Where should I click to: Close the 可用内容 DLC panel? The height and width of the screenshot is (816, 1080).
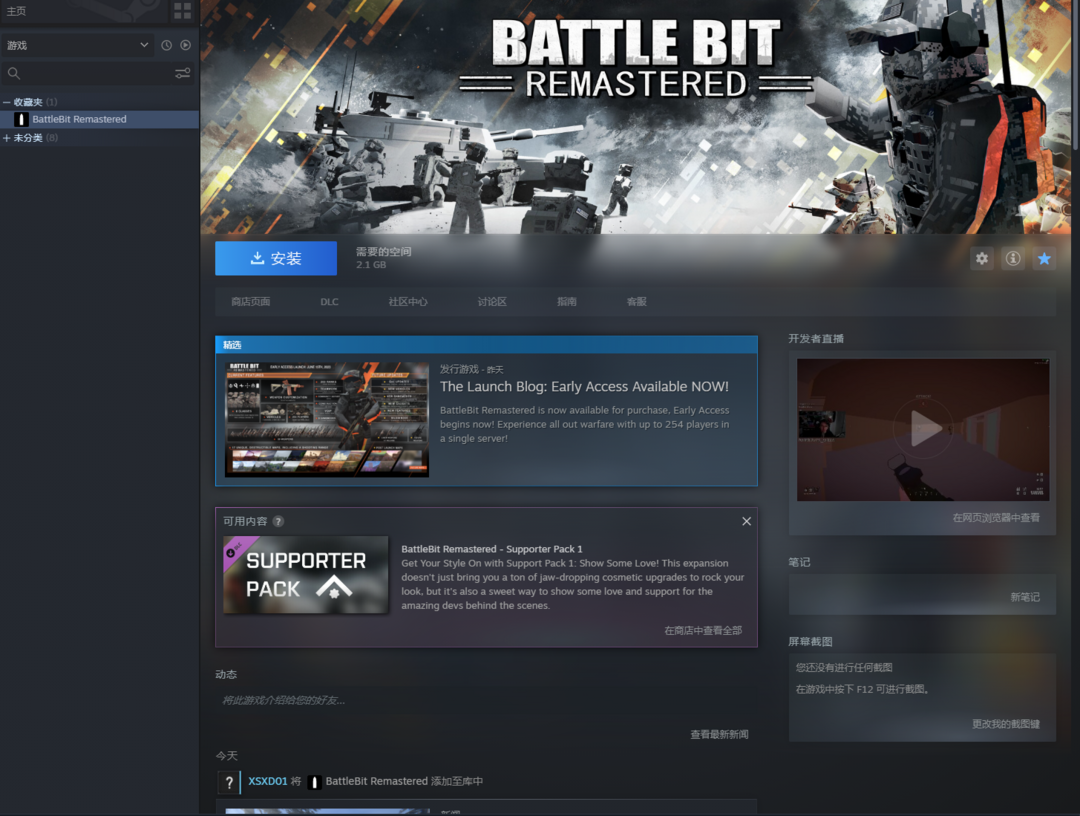pyautogui.click(x=746, y=521)
